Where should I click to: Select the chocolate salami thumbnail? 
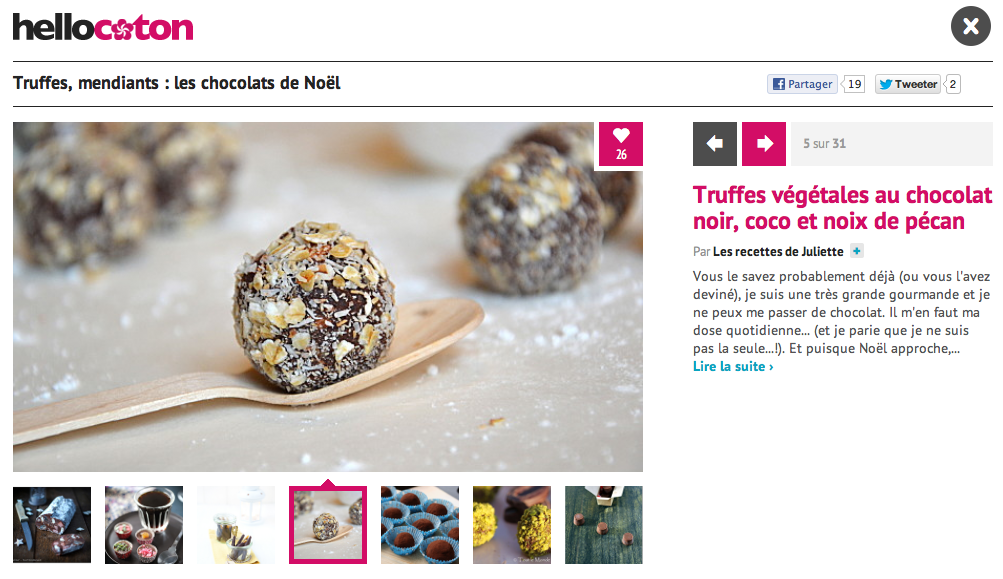point(52,525)
